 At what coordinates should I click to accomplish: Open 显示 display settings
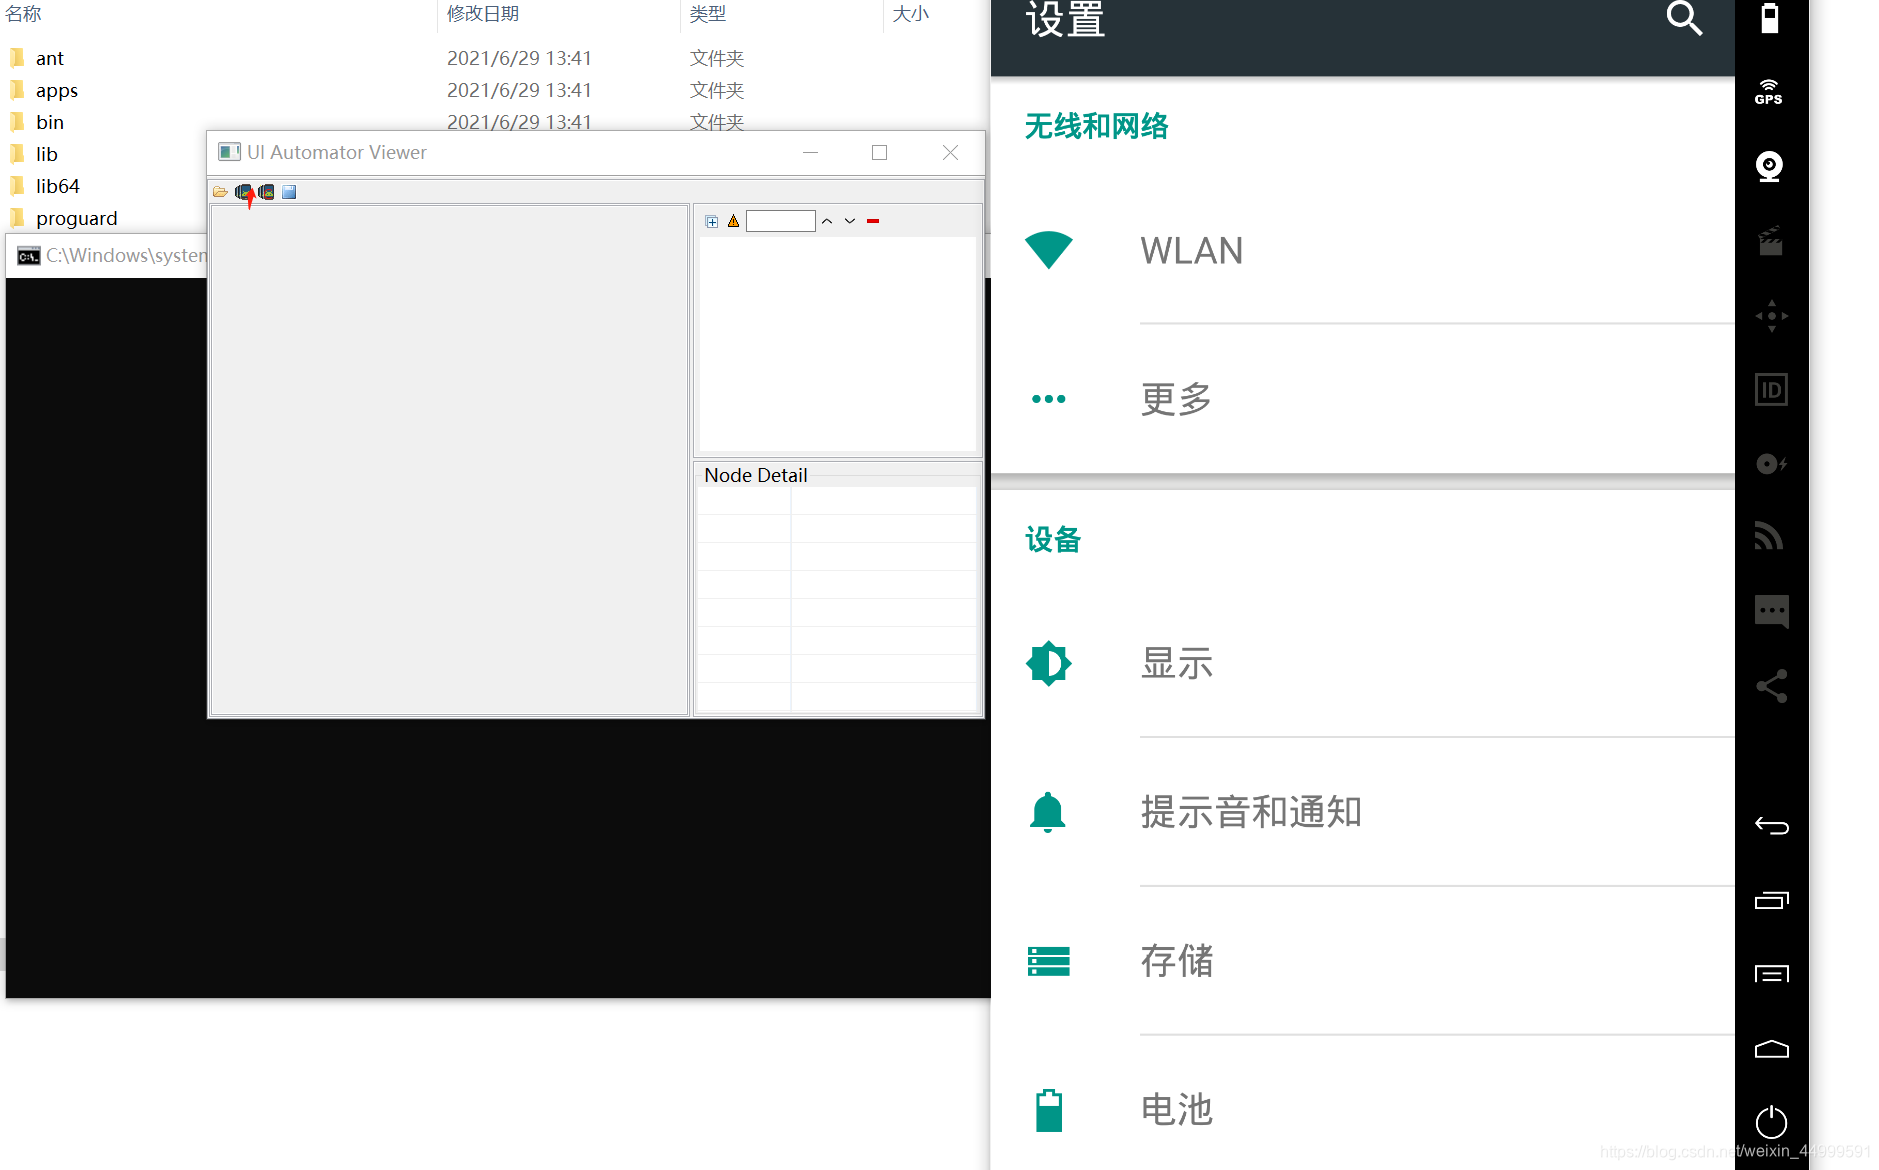pyautogui.click(x=1362, y=663)
